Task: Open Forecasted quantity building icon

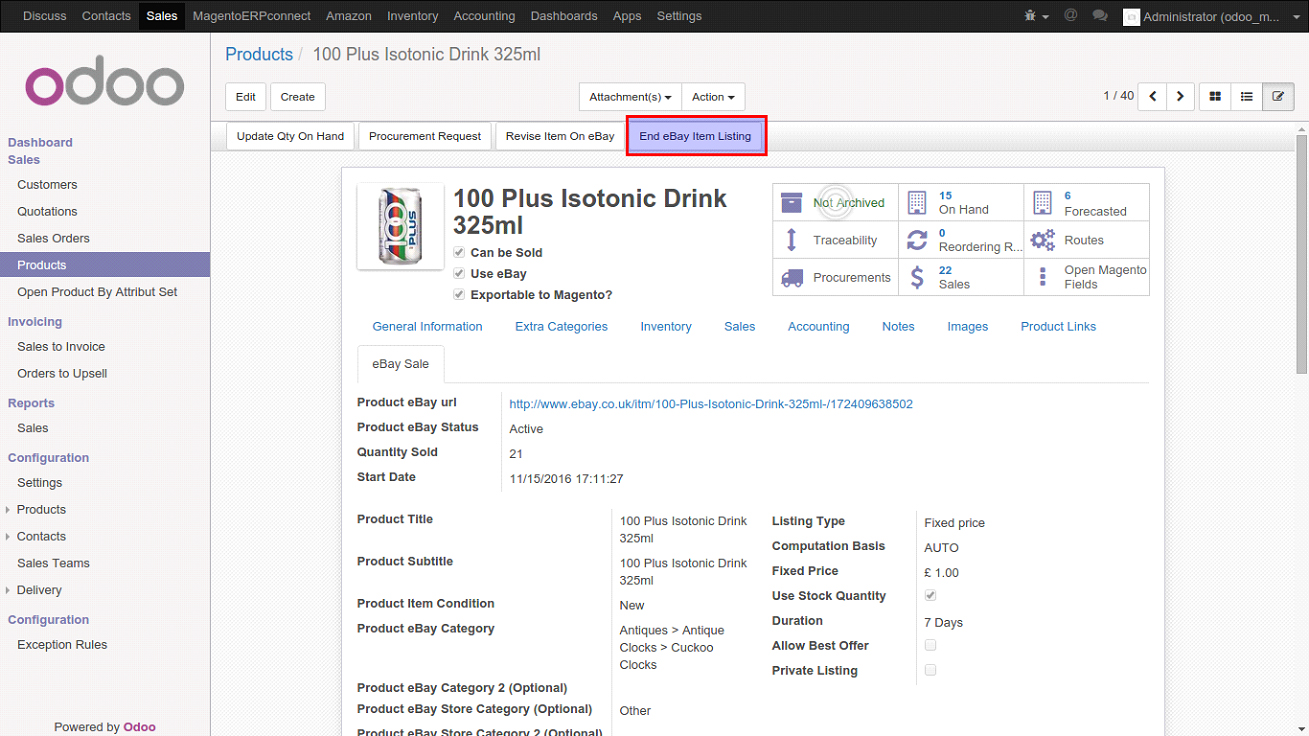Action: 1042,202
